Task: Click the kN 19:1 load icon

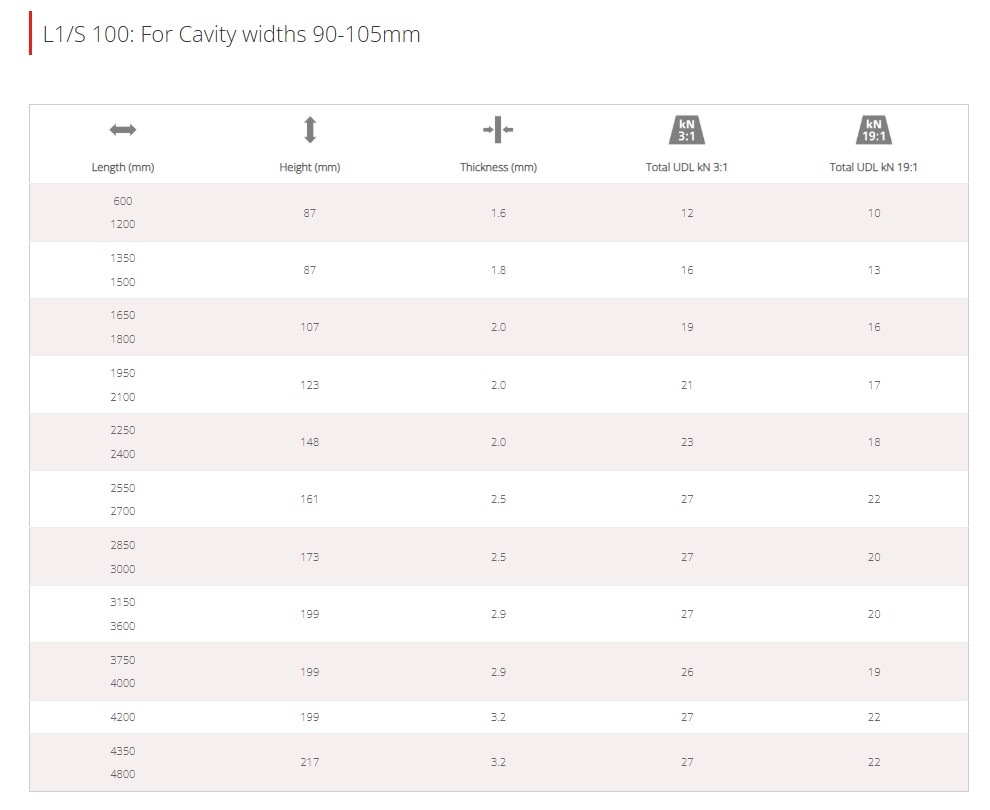Action: click(x=874, y=130)
